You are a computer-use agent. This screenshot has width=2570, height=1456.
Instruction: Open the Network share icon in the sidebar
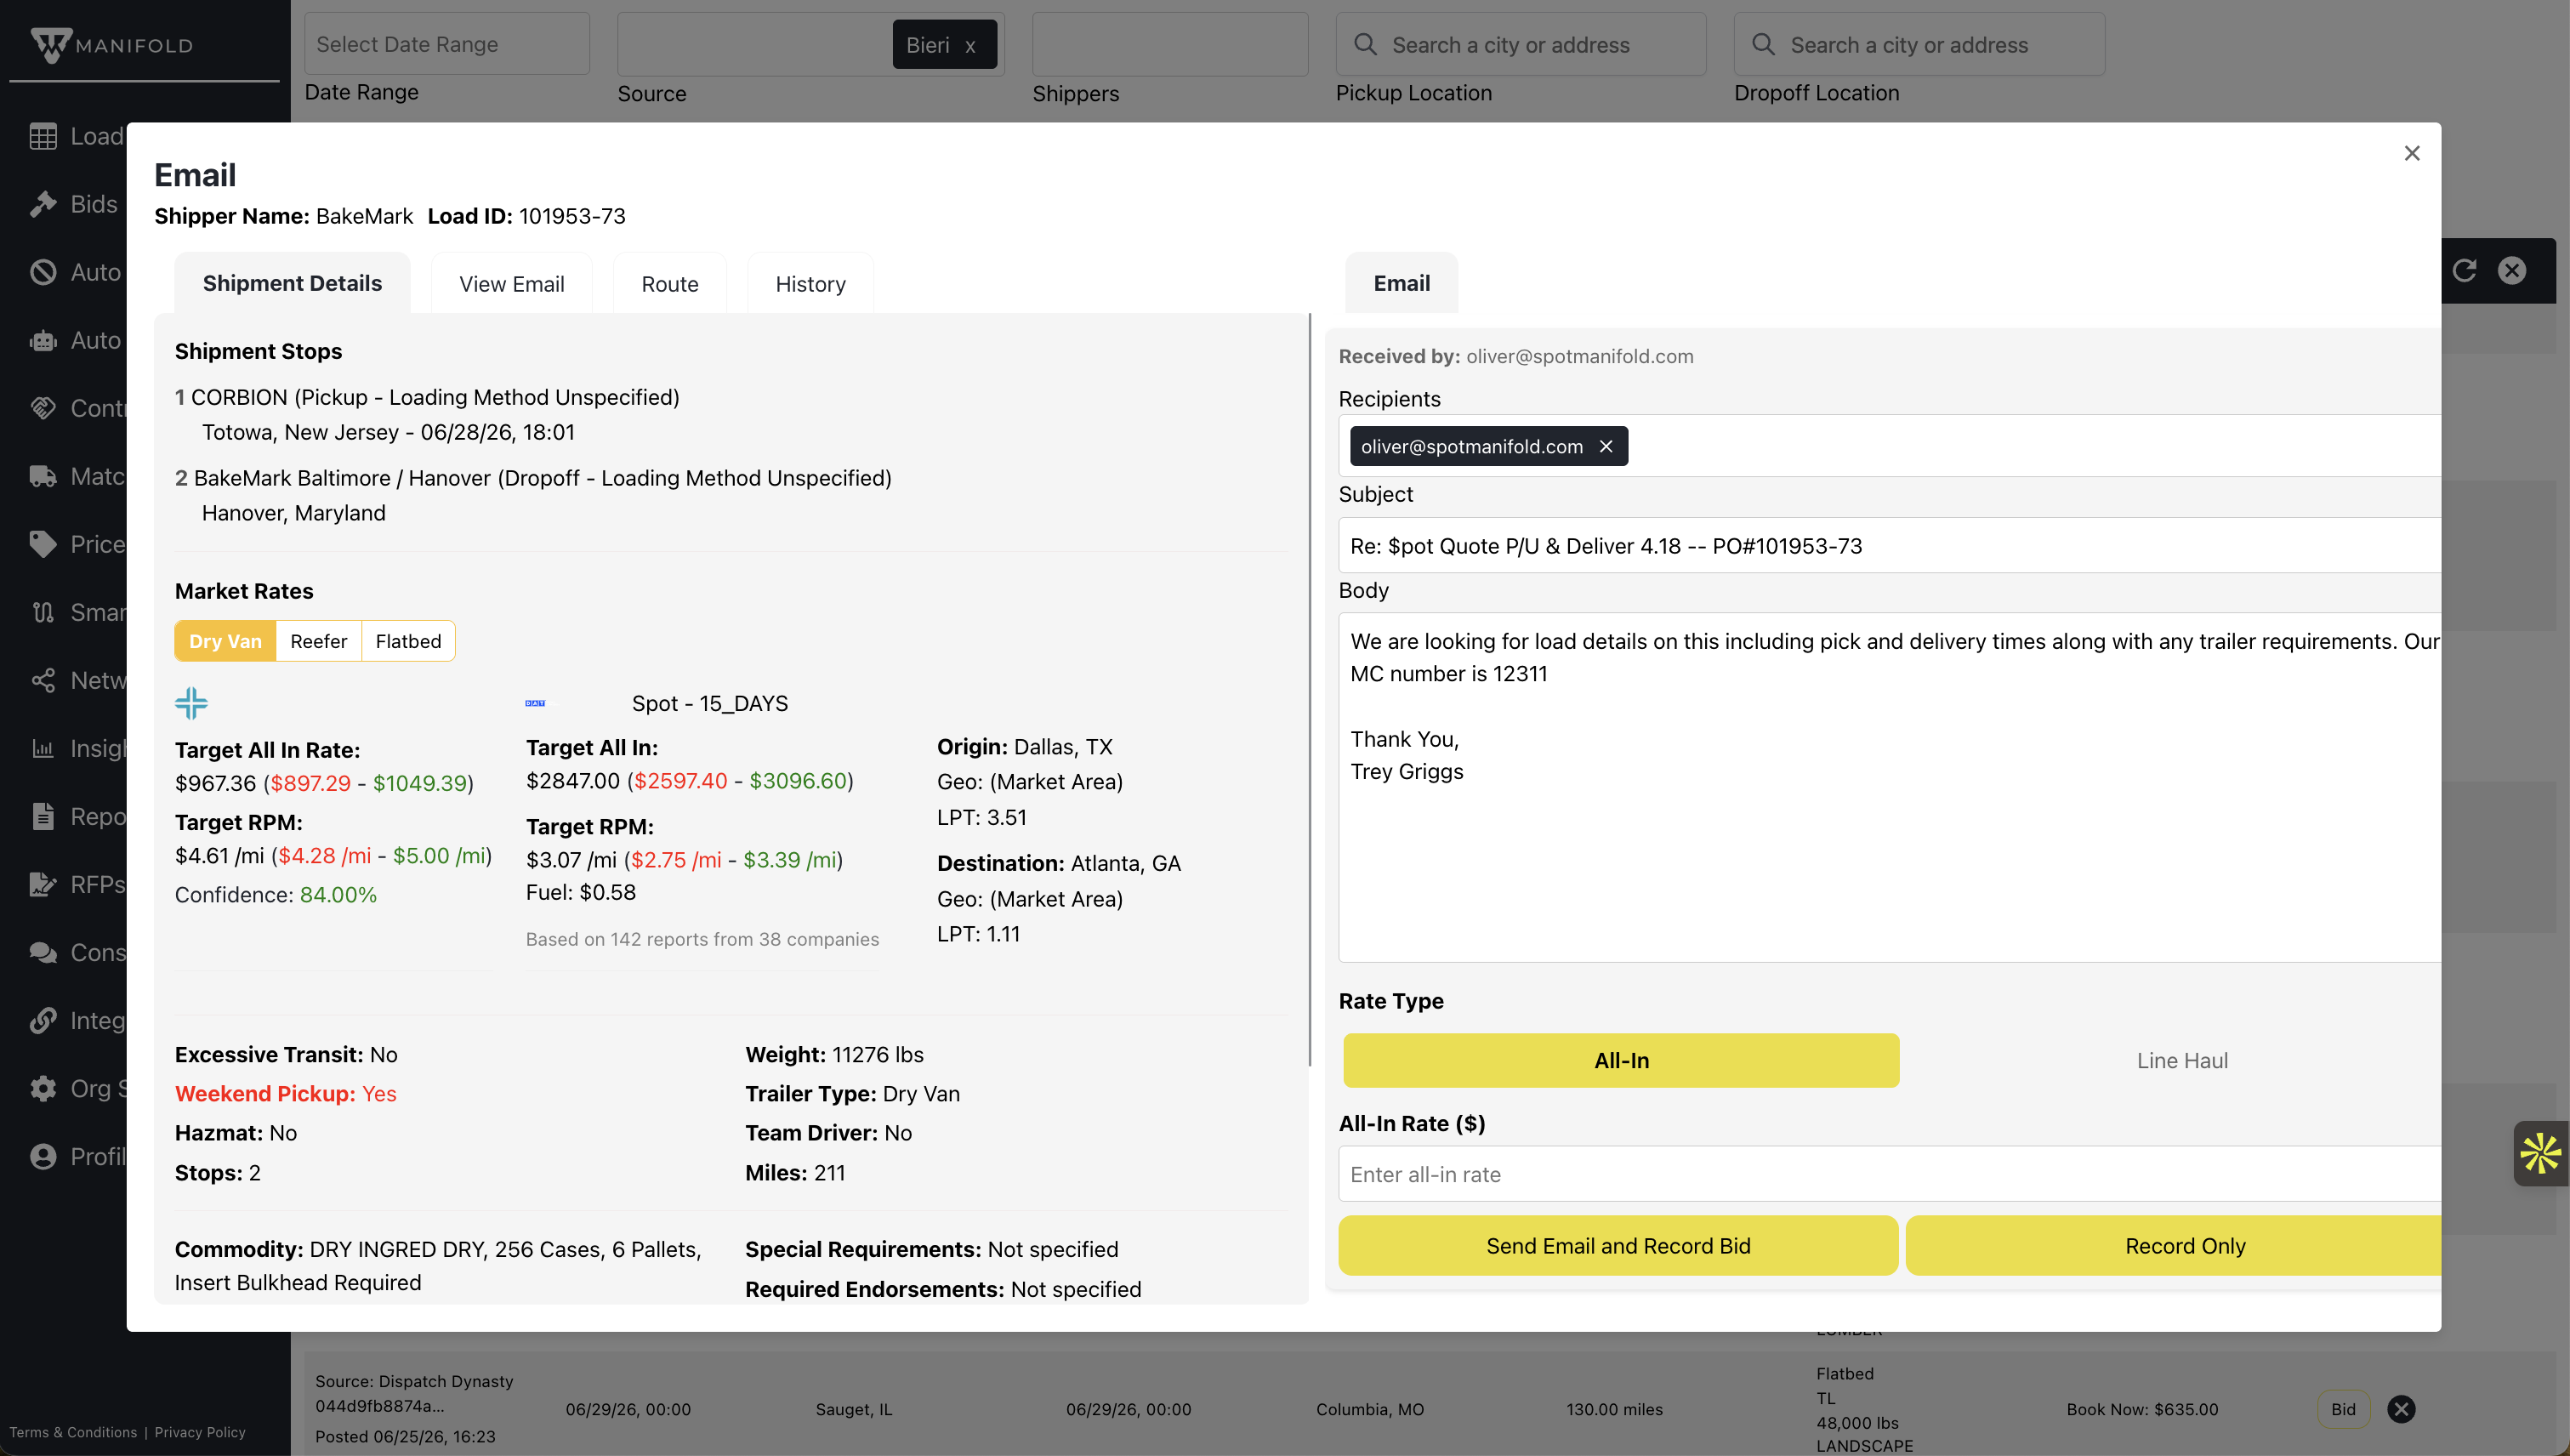click(43, 680)
